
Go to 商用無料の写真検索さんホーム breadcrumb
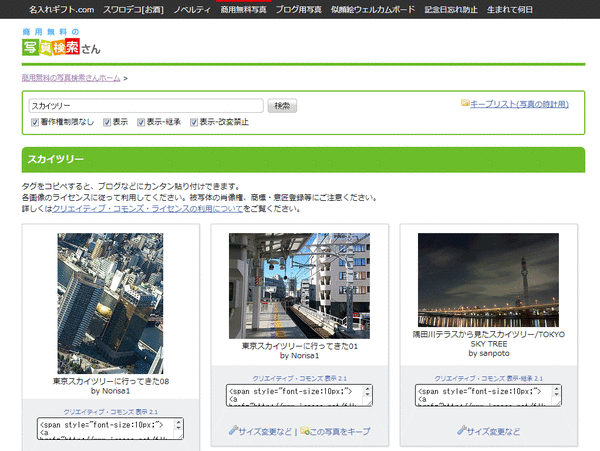click(x=71, y=78)
